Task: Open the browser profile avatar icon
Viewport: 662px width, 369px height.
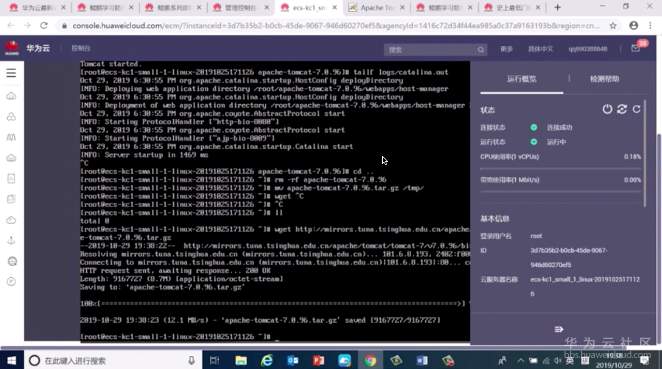Action: point(634,26)
